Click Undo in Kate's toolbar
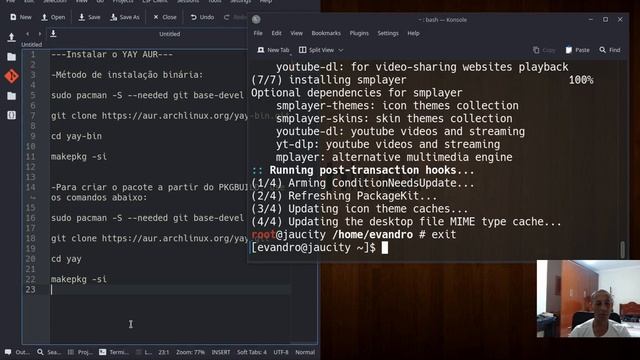640x360 pixels. coord(202,17)
